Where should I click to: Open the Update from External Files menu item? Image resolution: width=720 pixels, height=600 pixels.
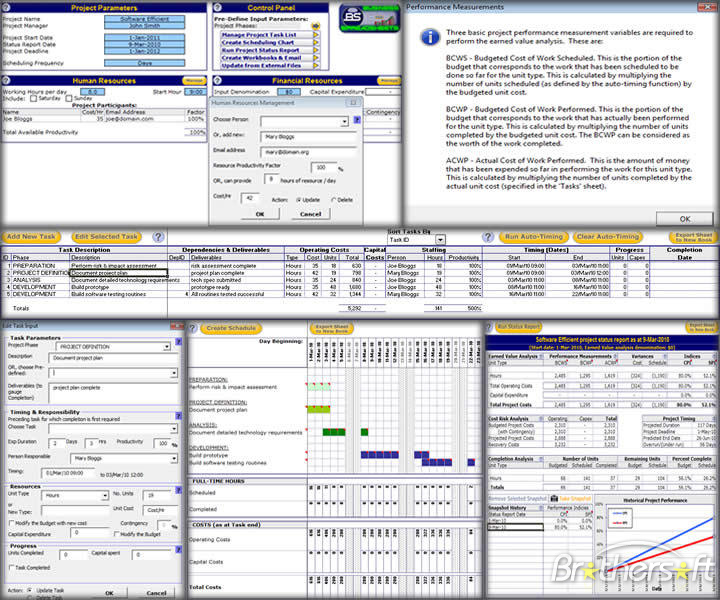(261, 66)
